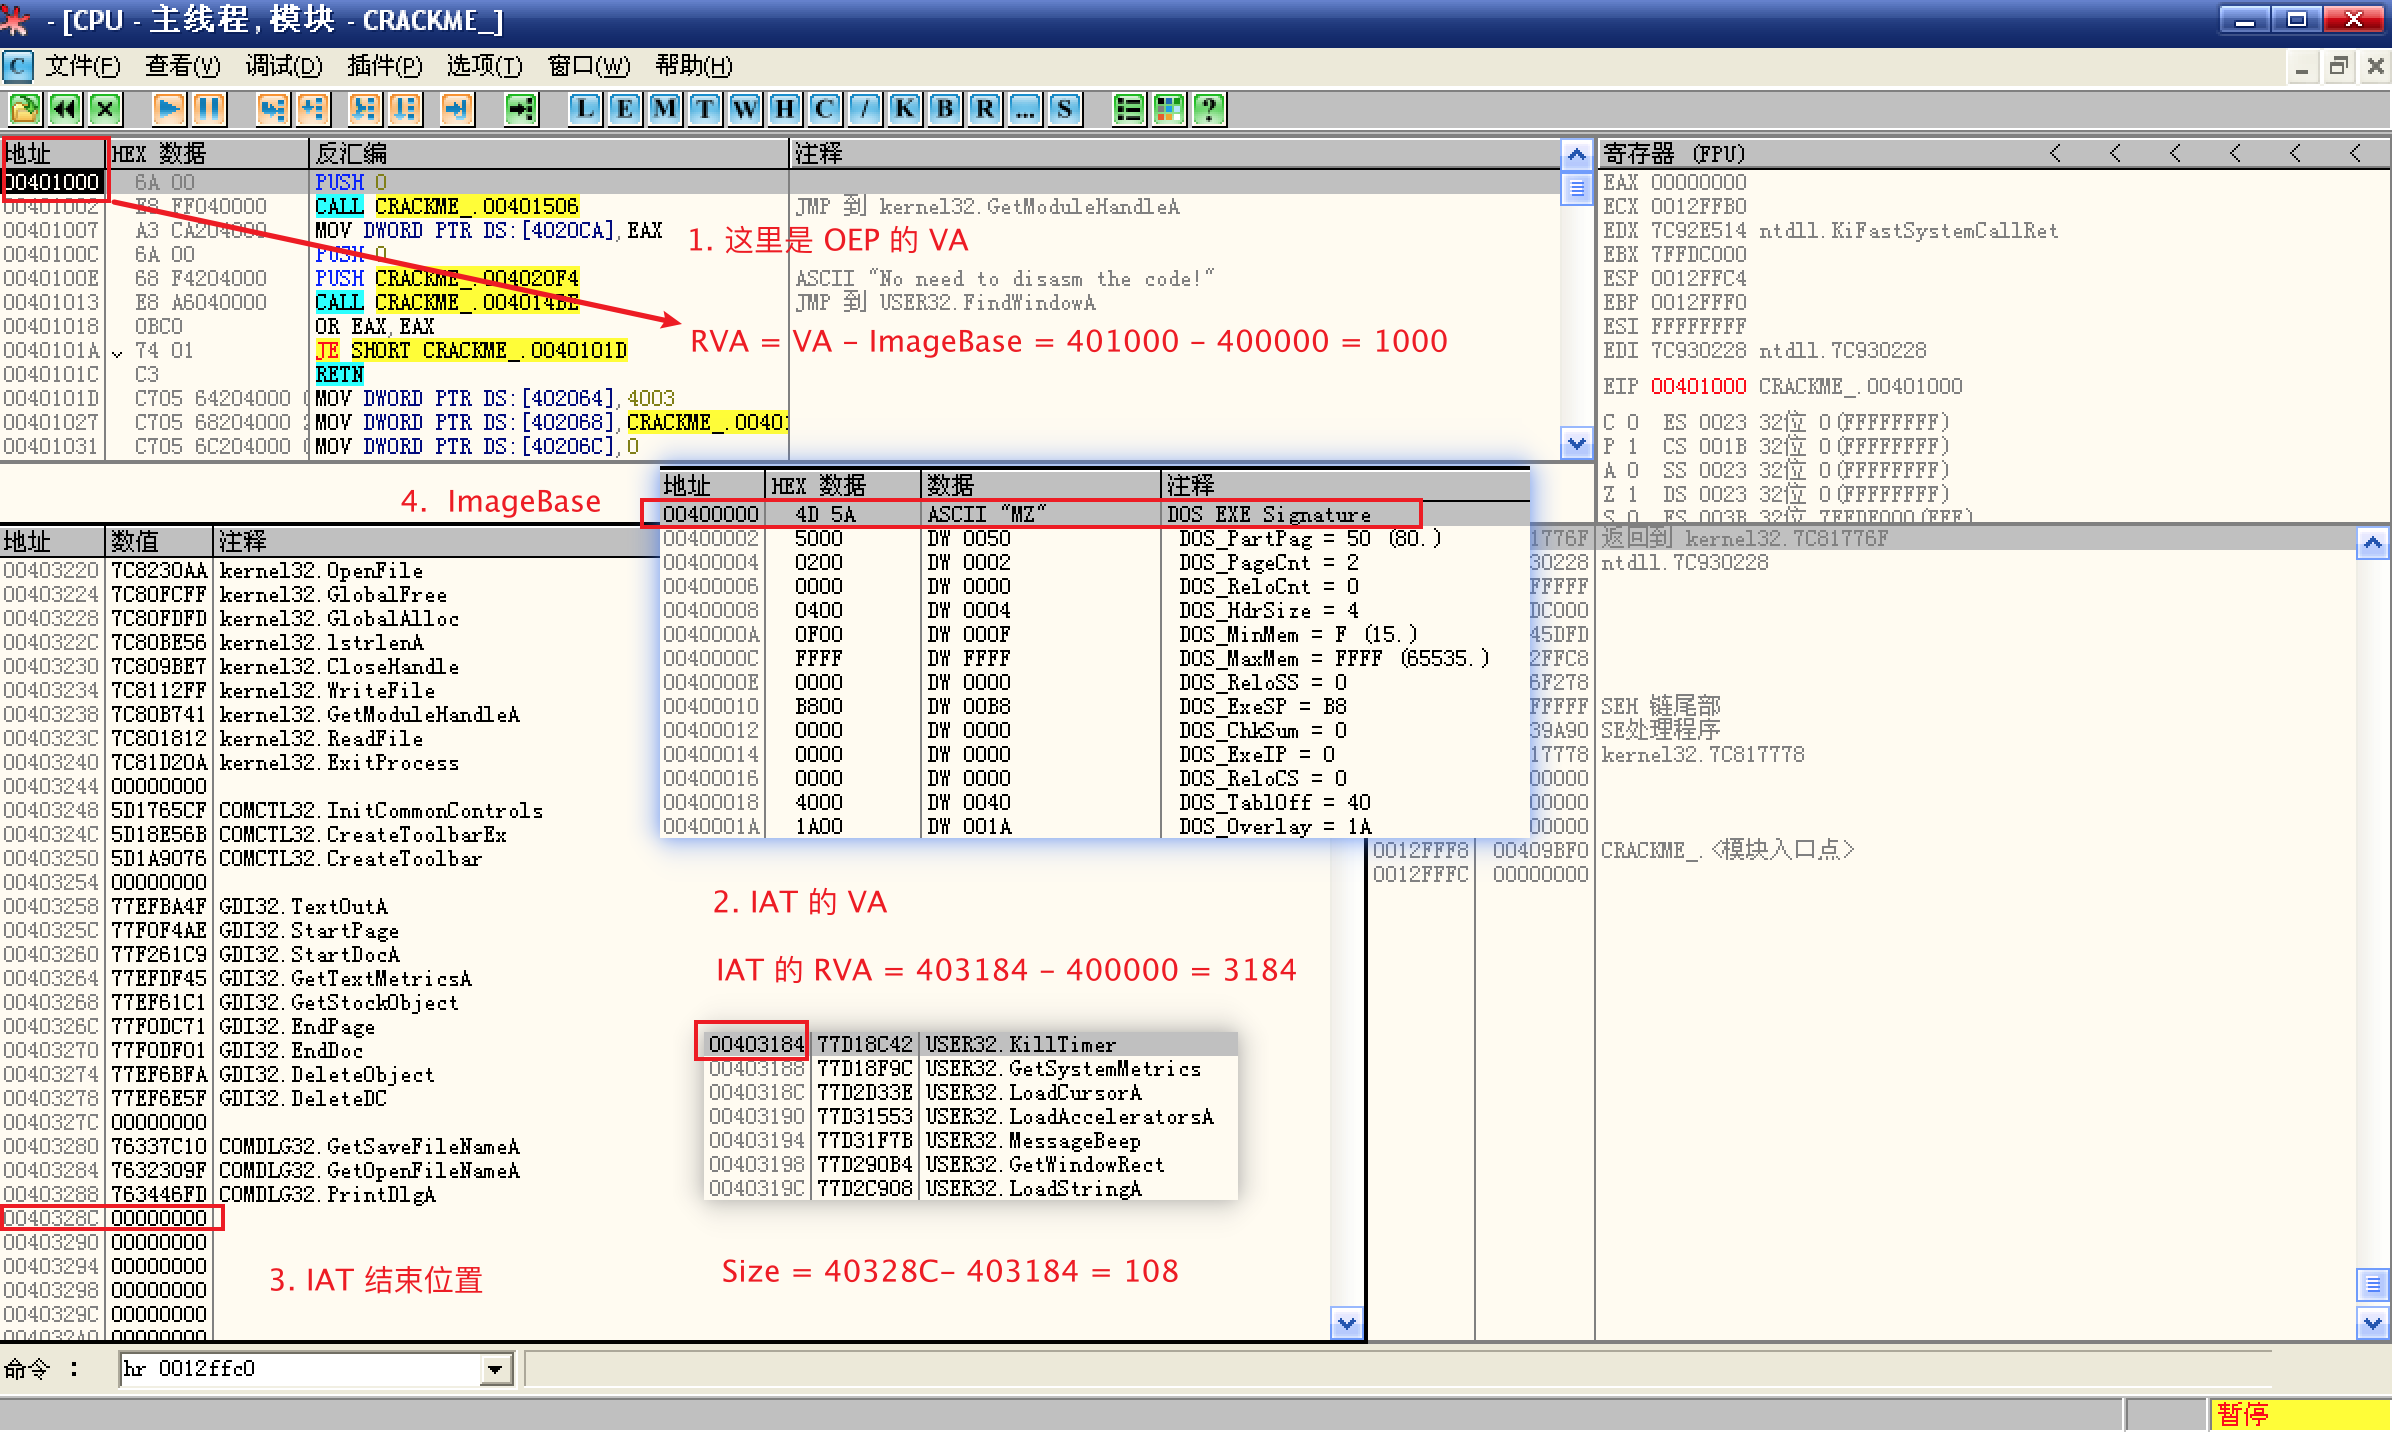Show the Call stack K window
The image size is (2392, 1432).
pyautogui.click(x=905, y=108)
